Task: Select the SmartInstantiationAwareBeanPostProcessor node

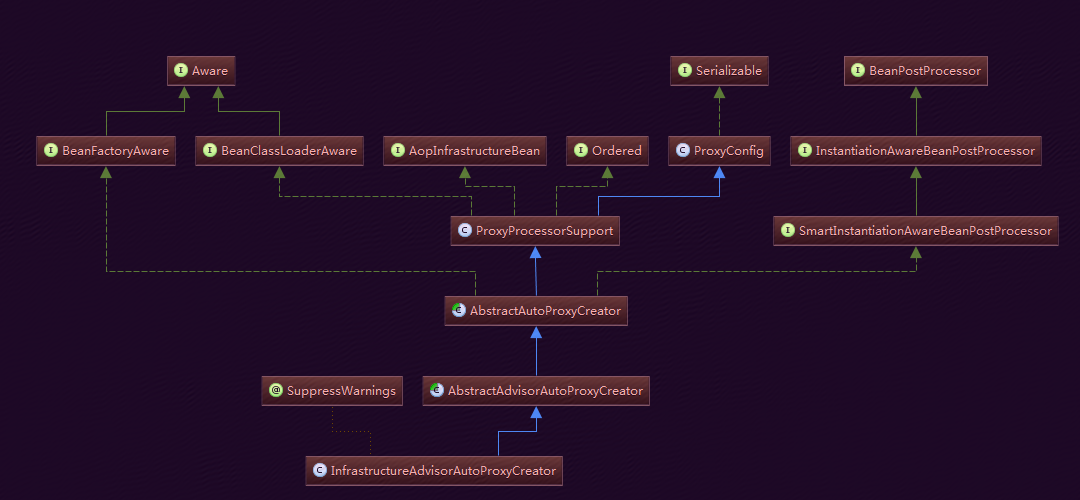Action: [916, 231]
